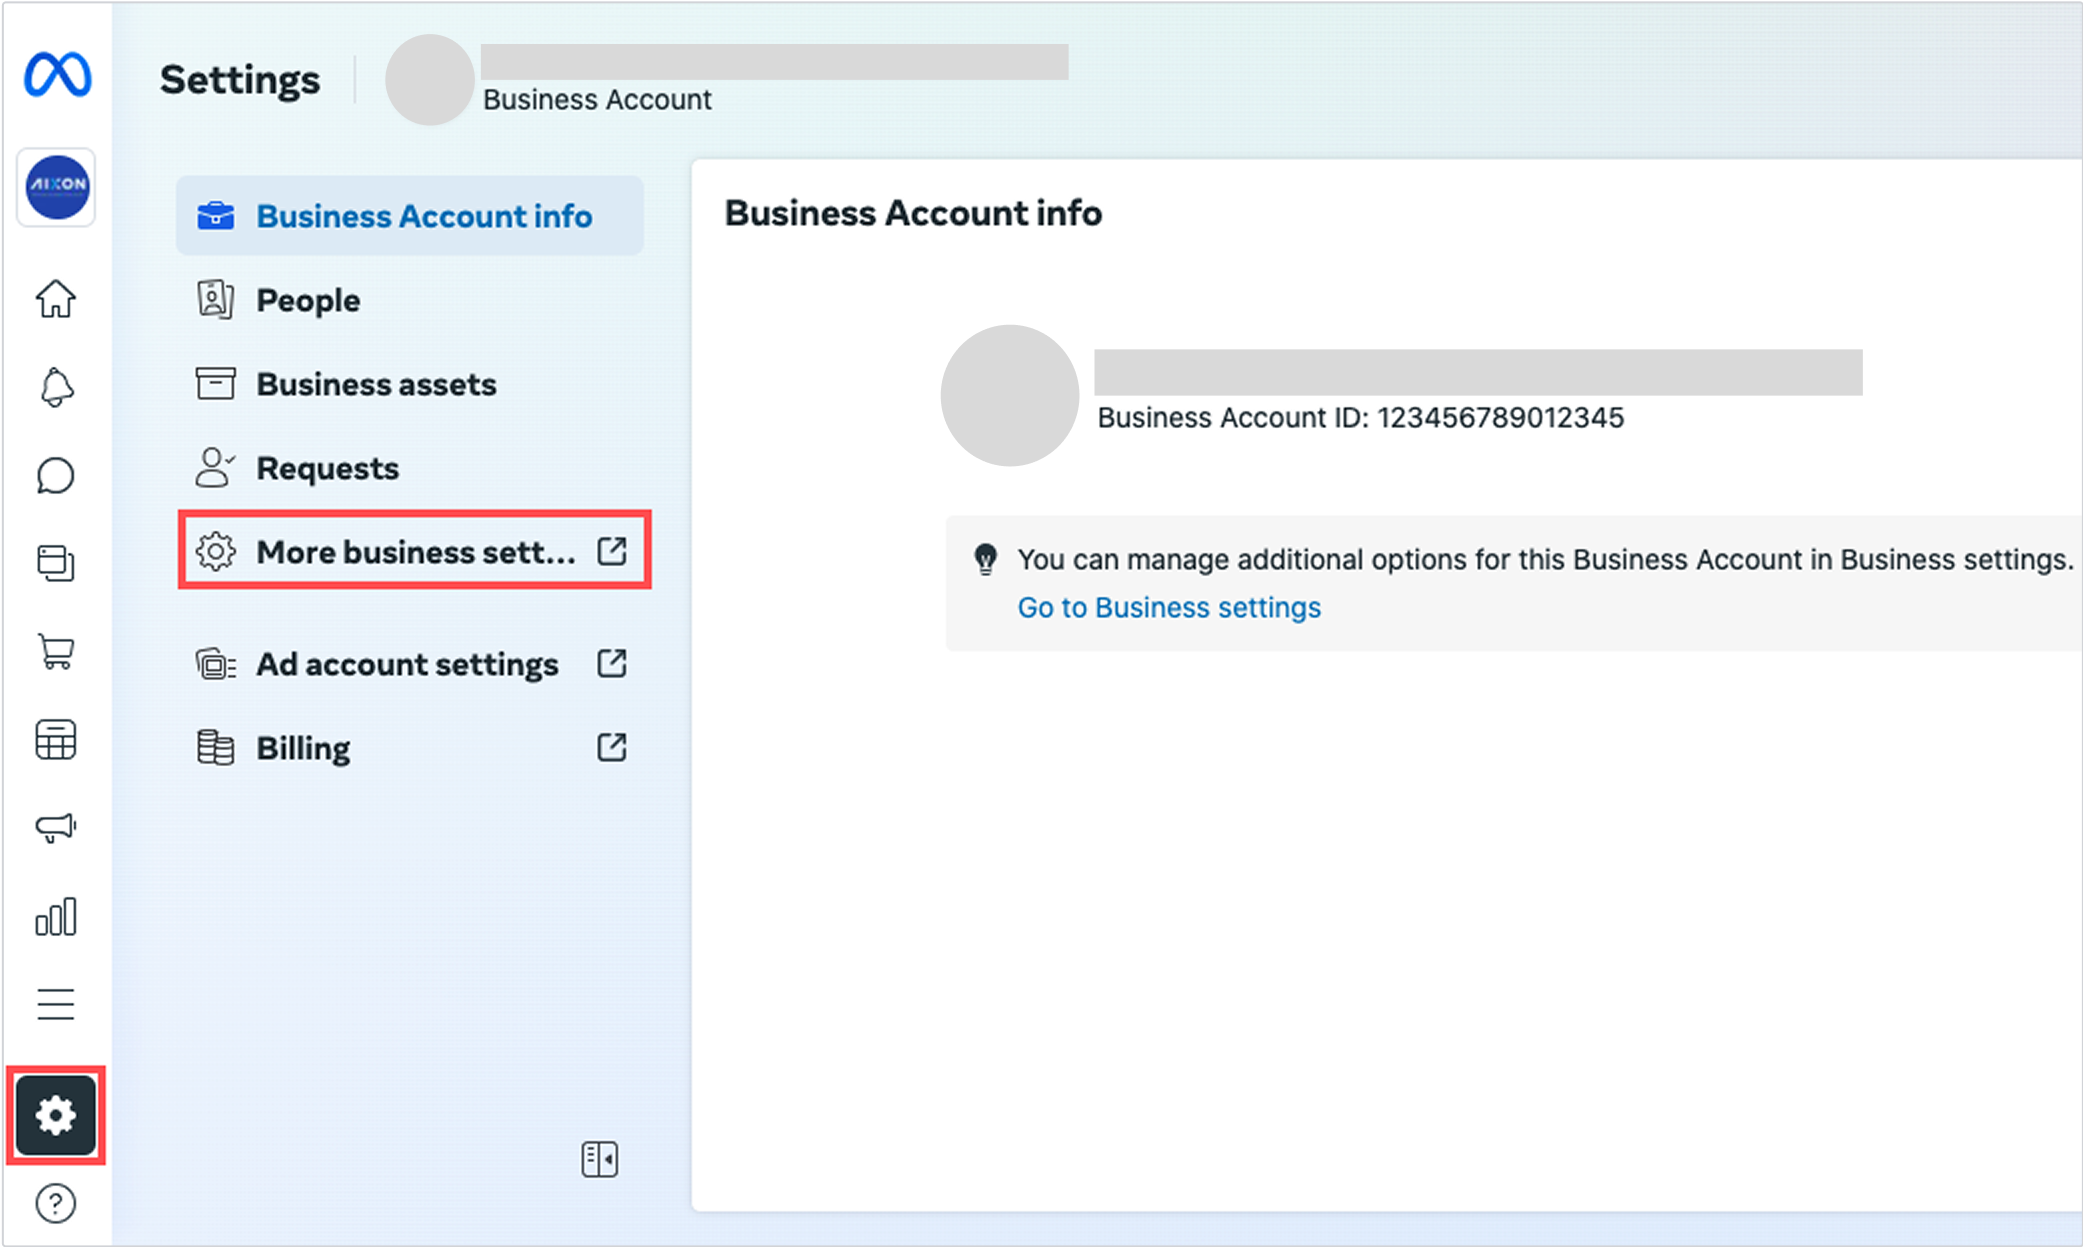Viewport: 2083px width, 1247px height.
Task: Open Commerce shopping cart icon
Action: tap(56, 652)
